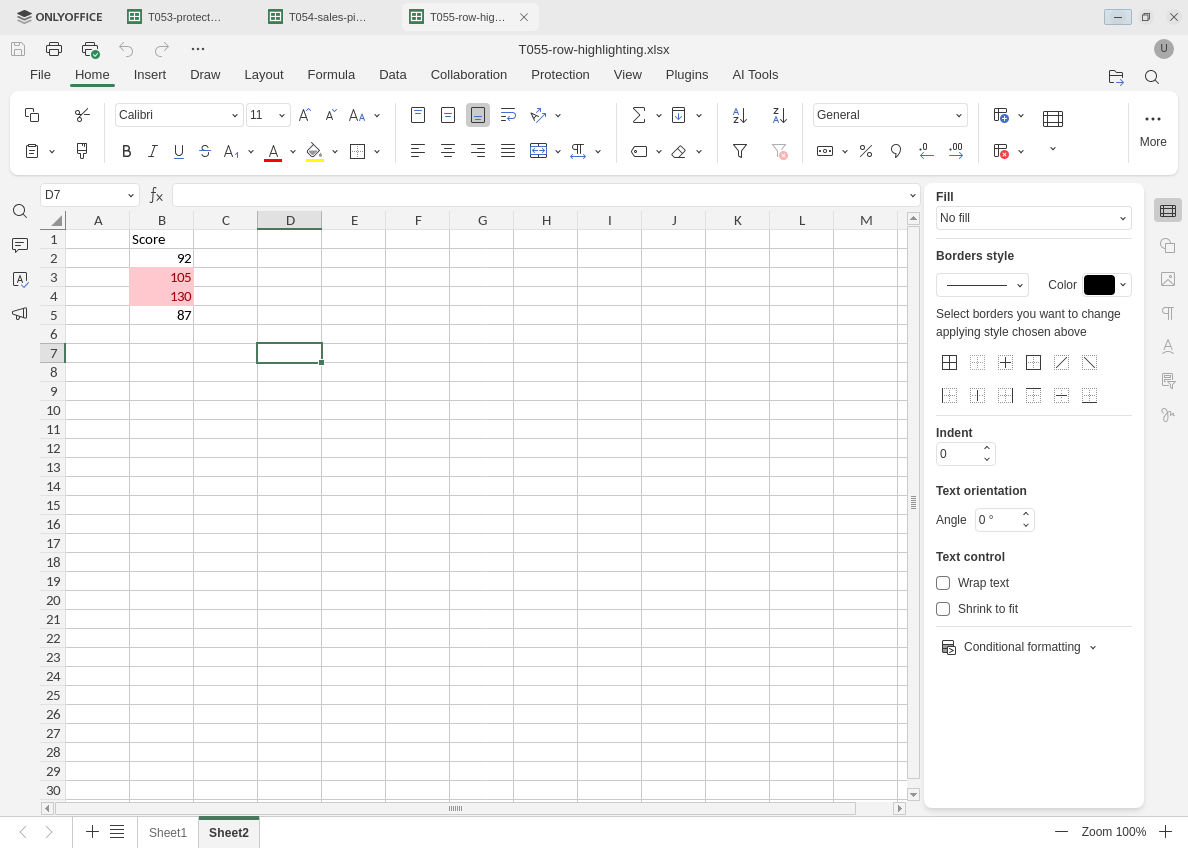Image resolution: width=1188 pixels, height=848 pixels.
Task: Click the Wrap text ribbon icon
Action: point(508,115)
